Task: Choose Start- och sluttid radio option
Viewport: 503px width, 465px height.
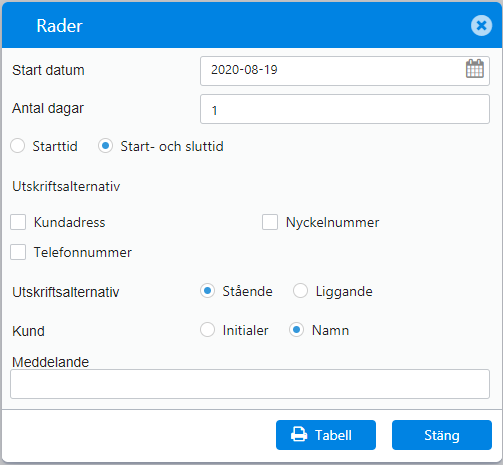Action: point(105,146)
